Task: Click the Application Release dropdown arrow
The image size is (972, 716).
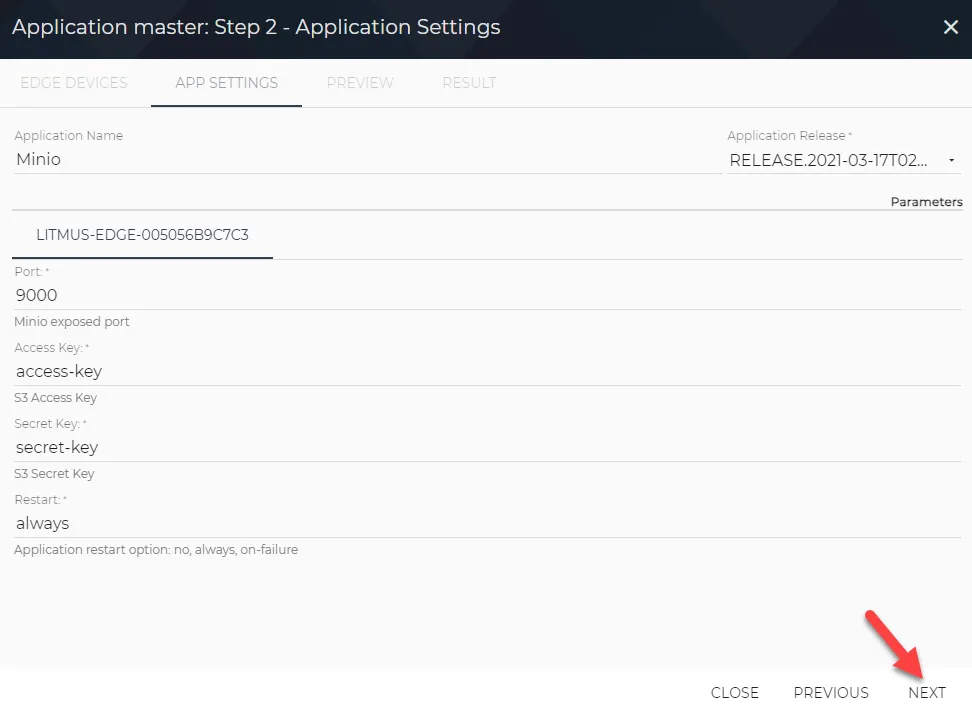Action: pos(951,161)
